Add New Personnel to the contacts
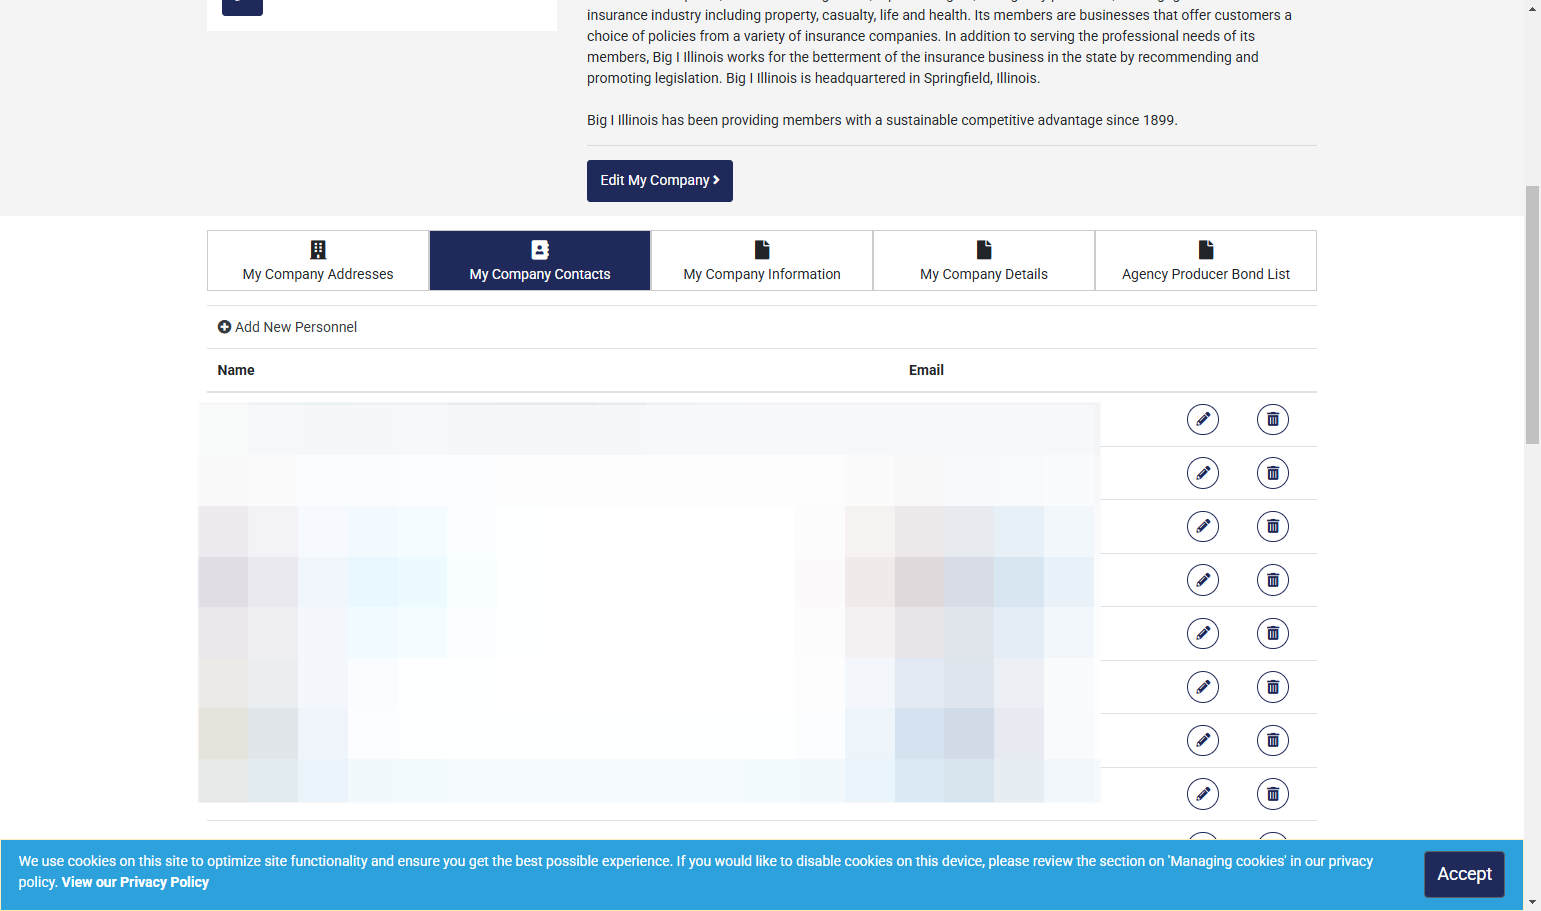This screenshot has height=911, width=1541. [287, 327]
